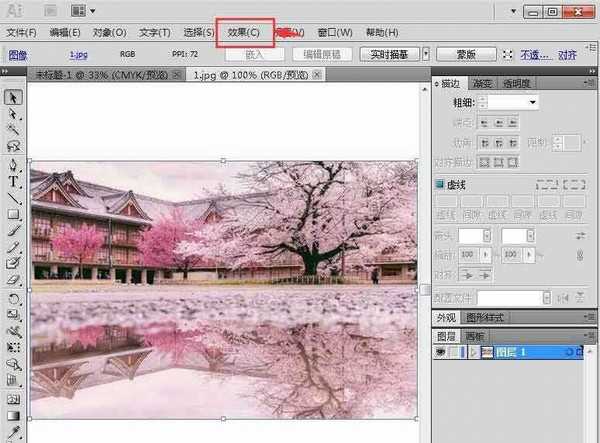Viewport: 600px width, 443px height.
Task: Select the Selection tool arrow in toolbox
Action: coord(15,97)
